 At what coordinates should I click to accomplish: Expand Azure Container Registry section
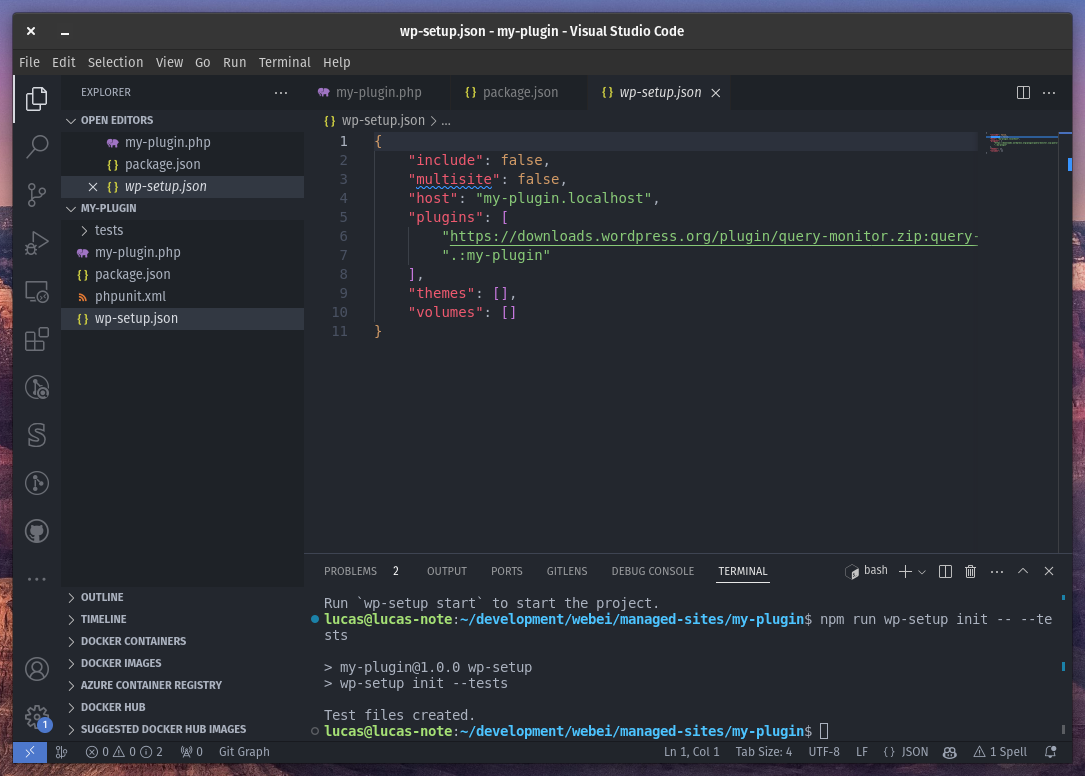[183, 685]
